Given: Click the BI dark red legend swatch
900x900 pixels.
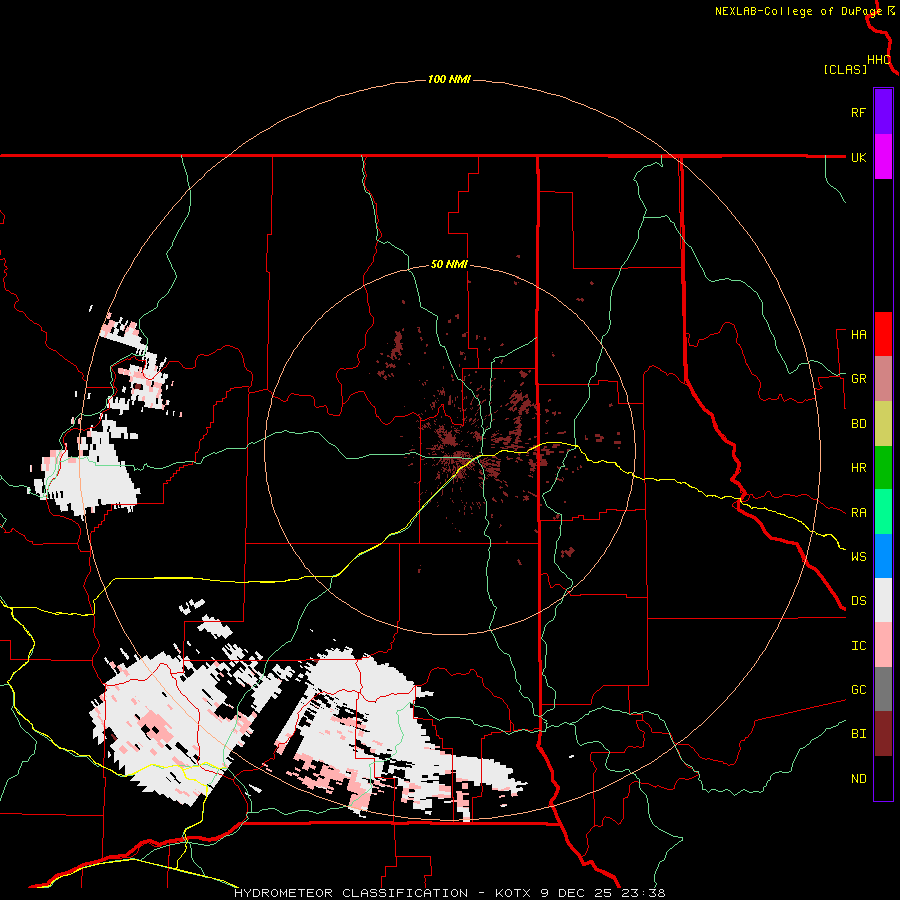Looking at the screenshot, I should pos(883,734).
